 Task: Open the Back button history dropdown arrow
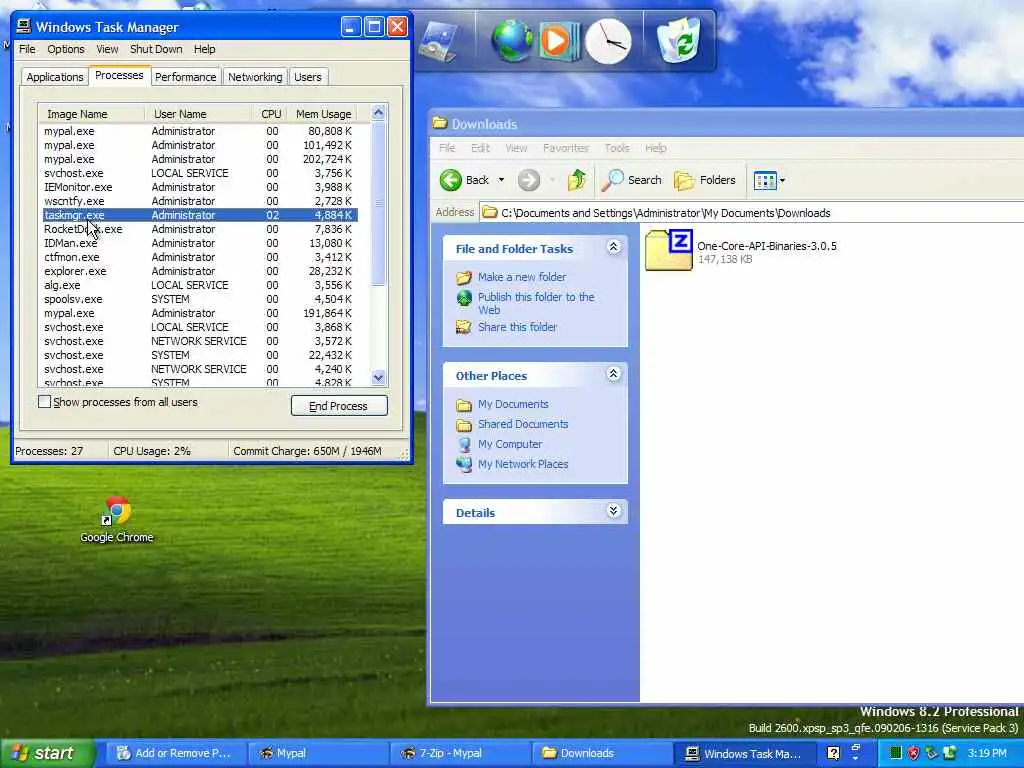click(x=502, y=180)
